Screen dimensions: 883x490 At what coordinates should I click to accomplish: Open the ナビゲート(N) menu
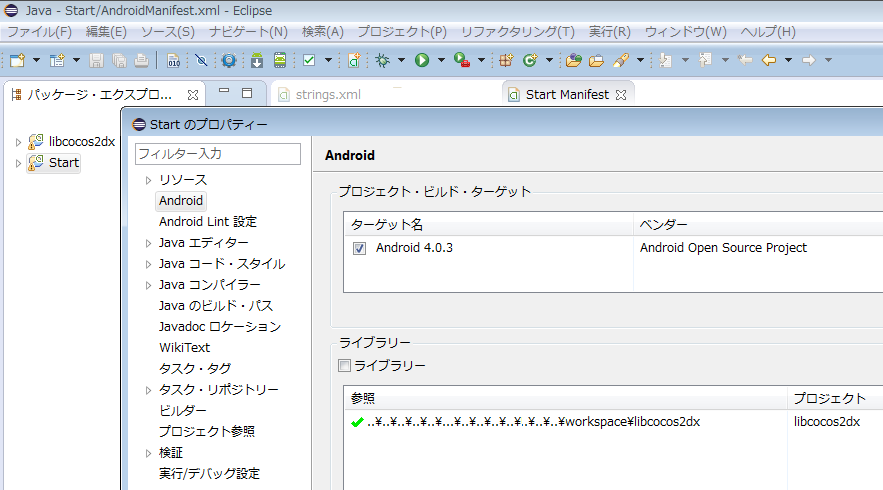248,32
